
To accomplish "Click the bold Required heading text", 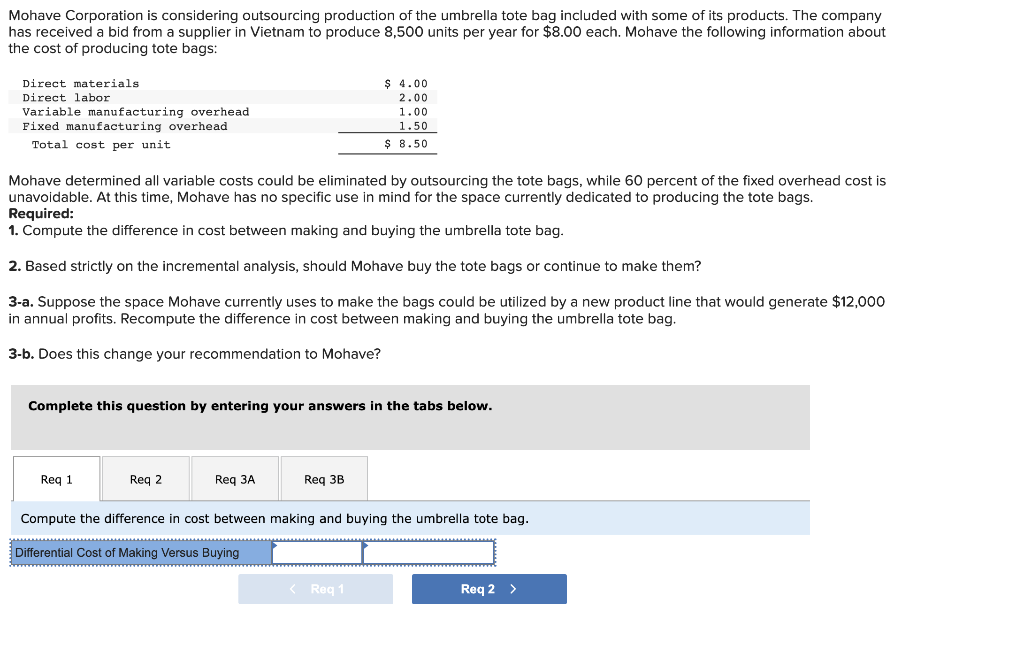I will coord(37,213).
